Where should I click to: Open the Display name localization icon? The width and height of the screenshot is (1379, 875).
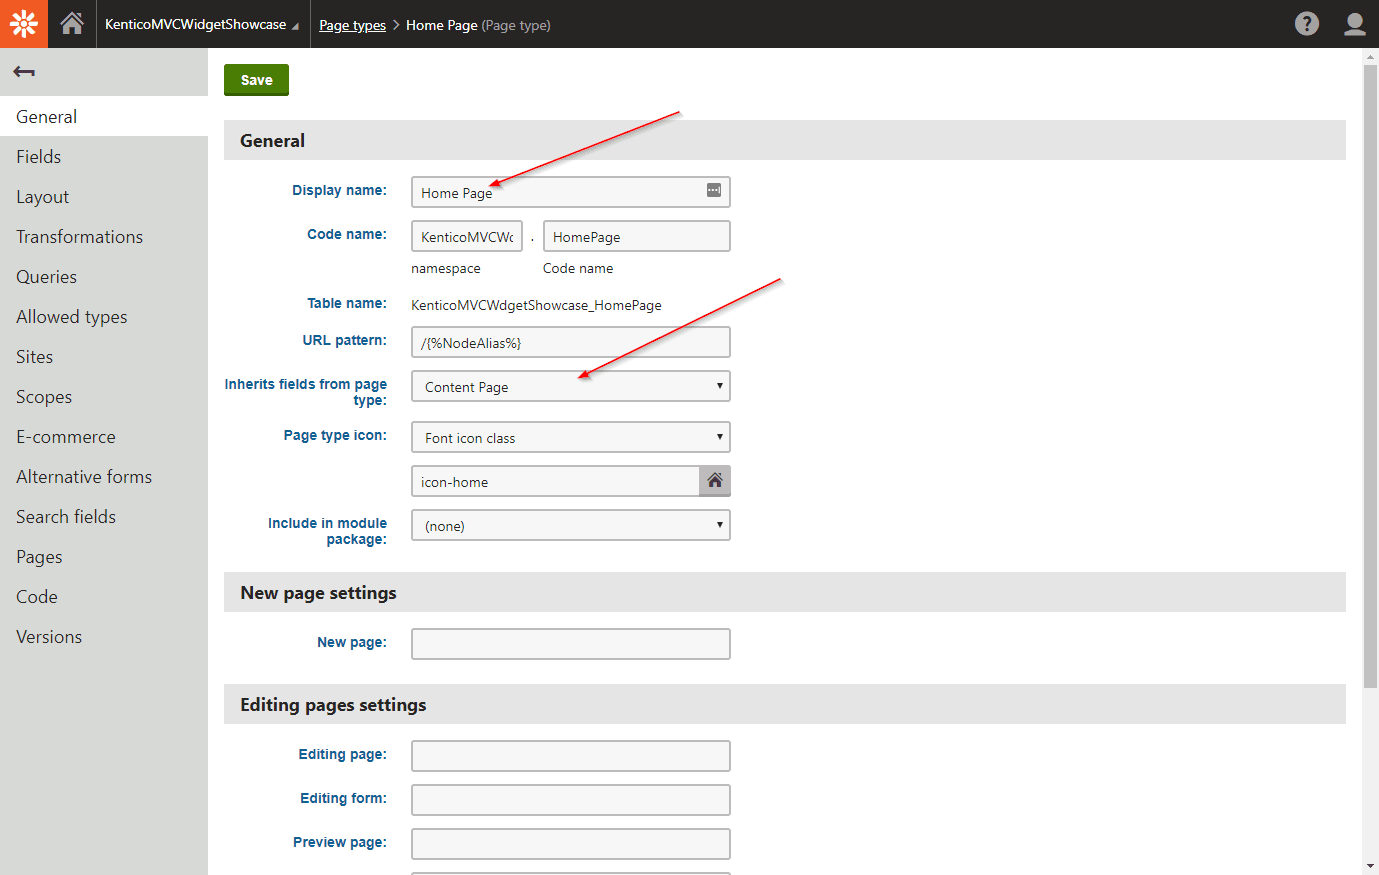(714, 190)
